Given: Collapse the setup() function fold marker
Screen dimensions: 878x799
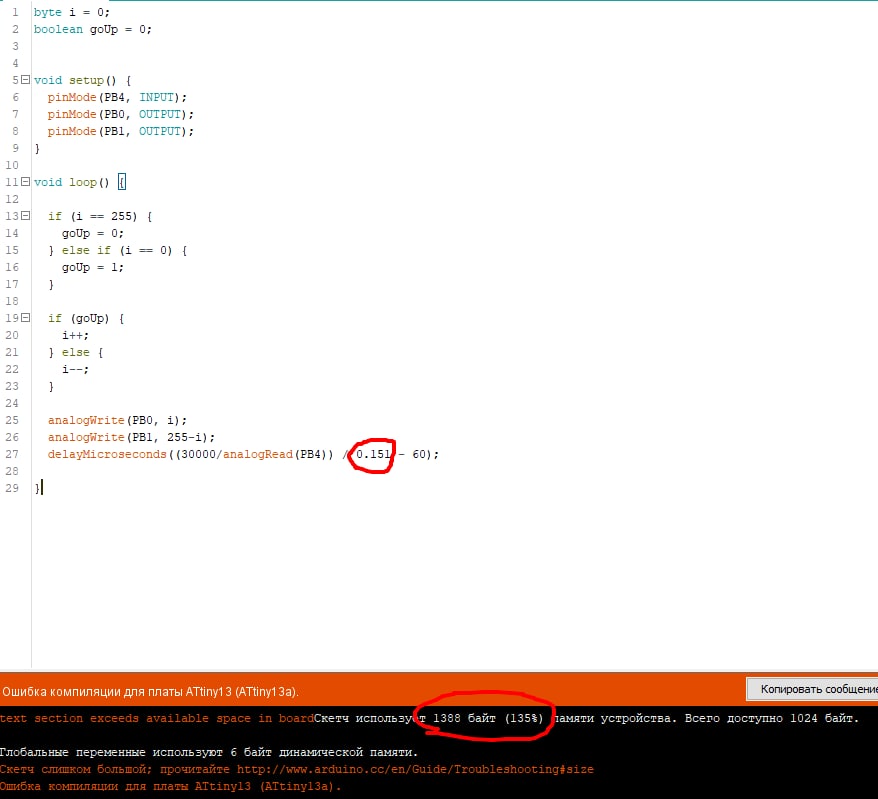Looking at the screenshot, I should (x=25, y=80).
